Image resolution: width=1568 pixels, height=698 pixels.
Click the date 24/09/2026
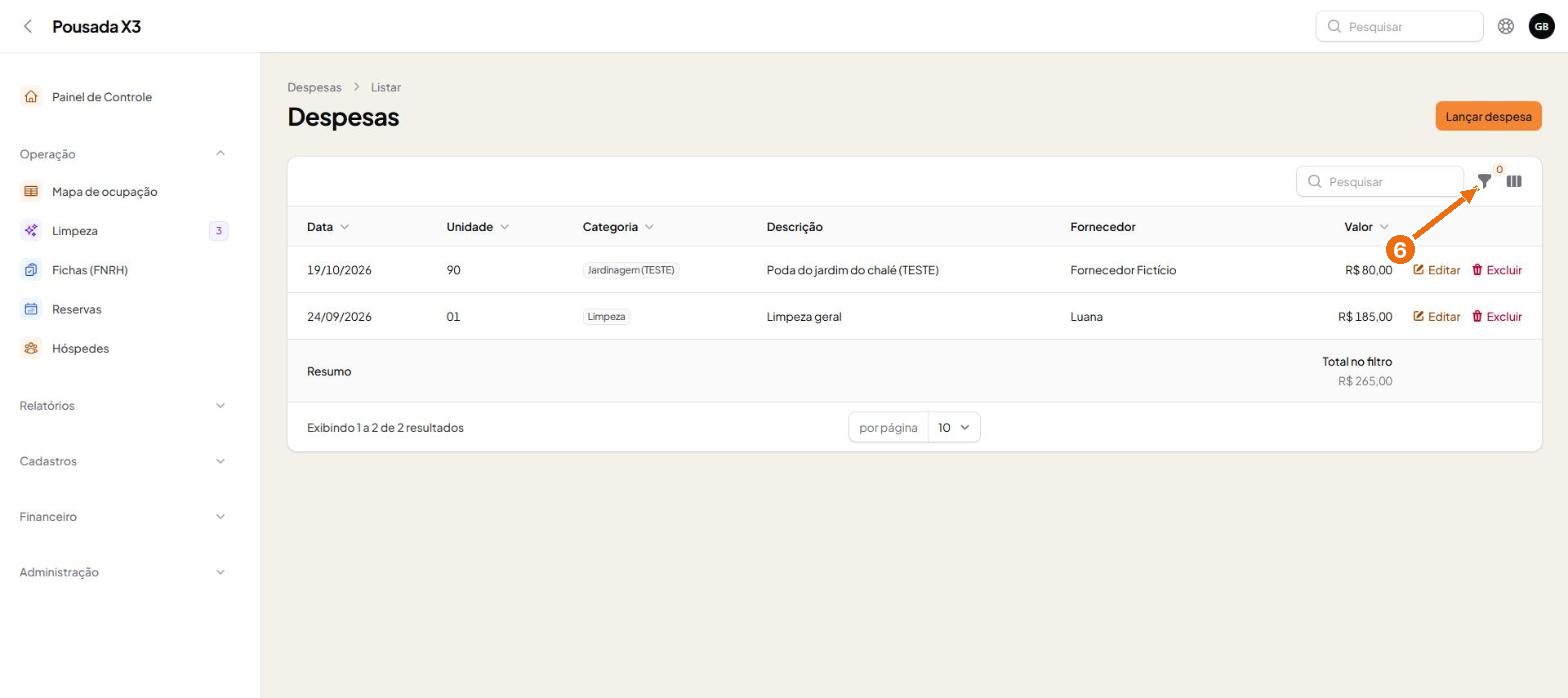coord(339,317)
